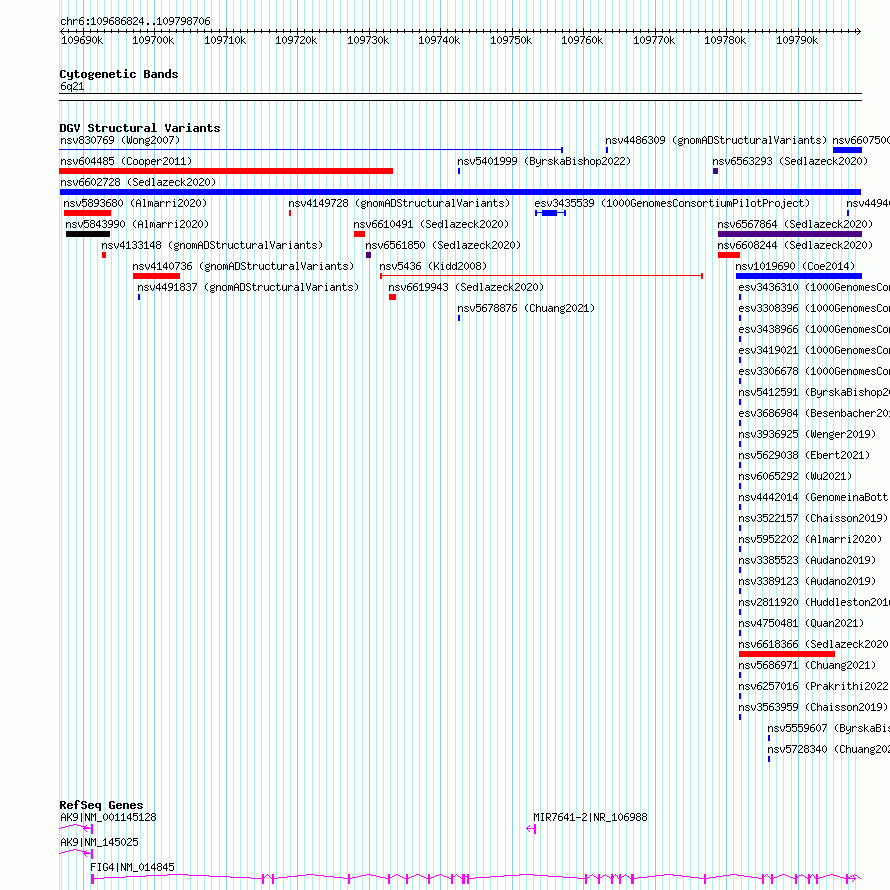Screen dimensions: 890x890
Task: Click nsv6257016 (Prakrithi2022) label
Action: (x=814, y=686)
